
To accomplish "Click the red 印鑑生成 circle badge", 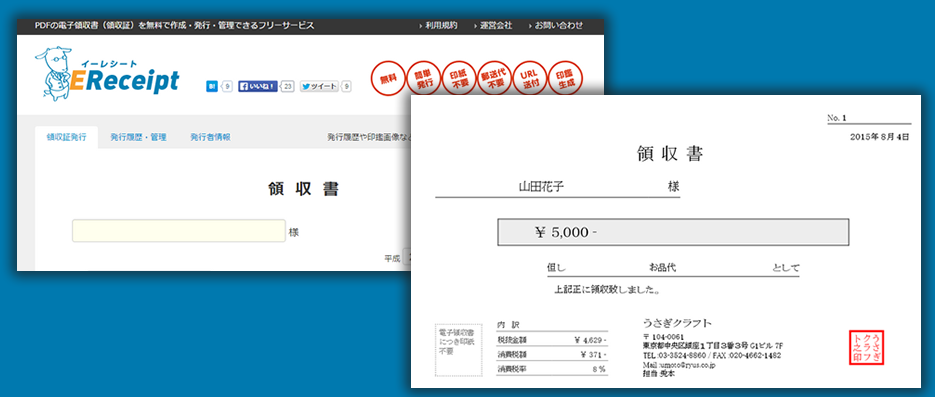I will click(565, 79).
